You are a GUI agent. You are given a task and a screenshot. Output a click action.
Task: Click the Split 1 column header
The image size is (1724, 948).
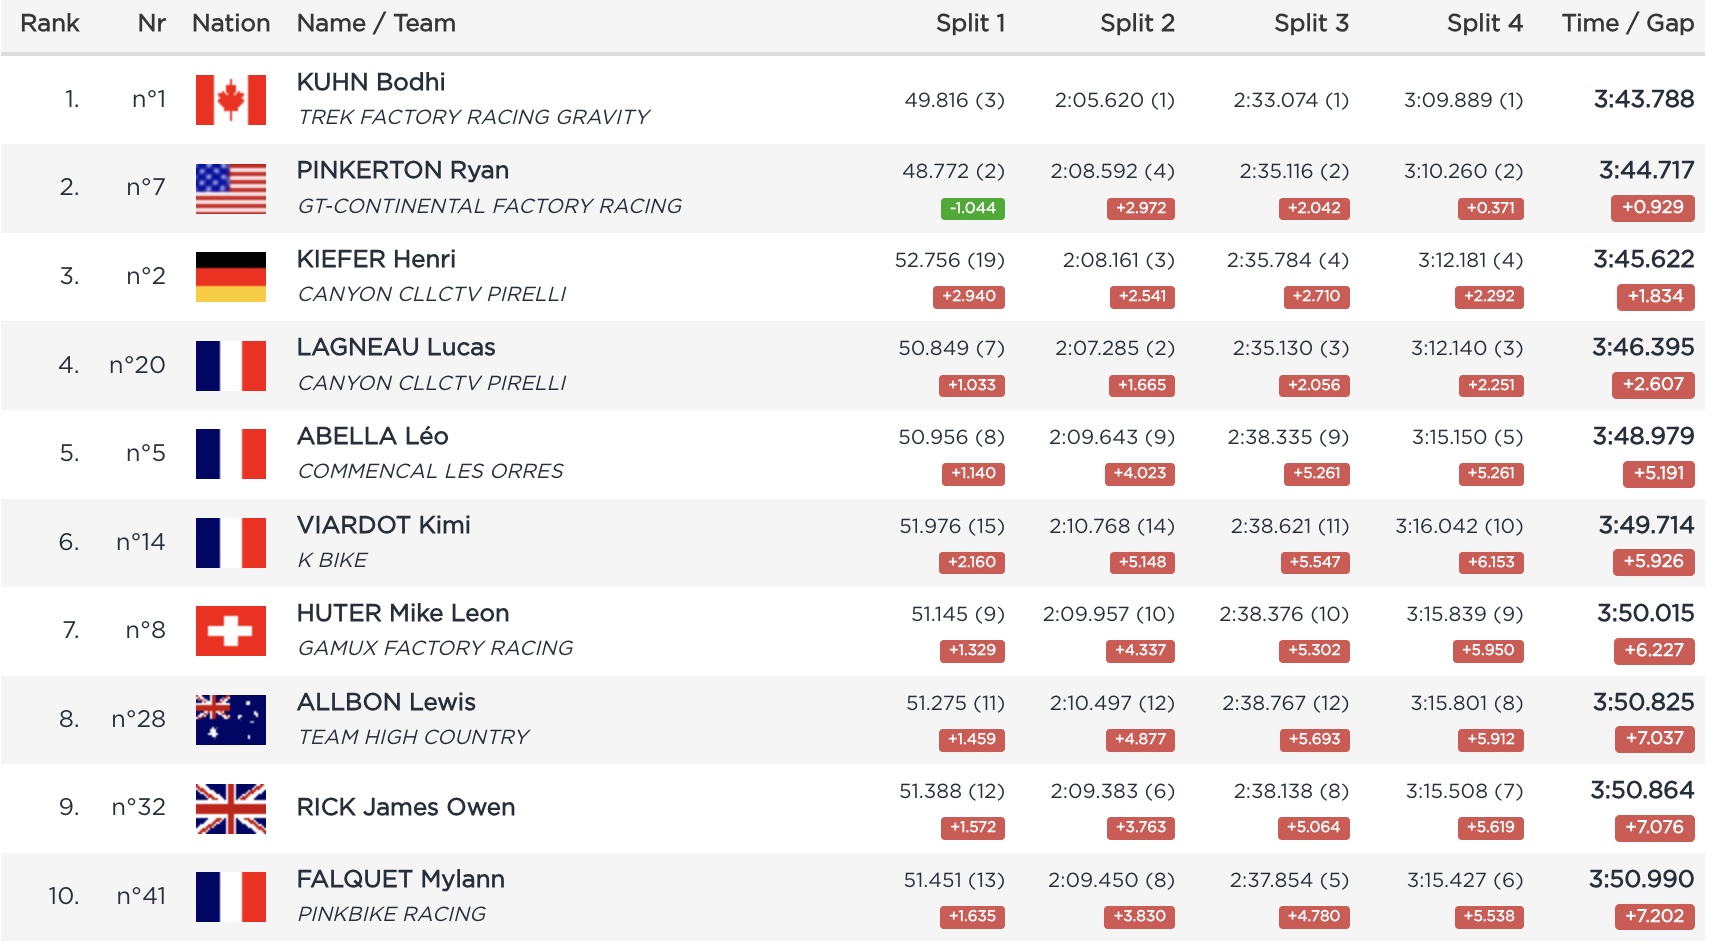tap(970, 23)
